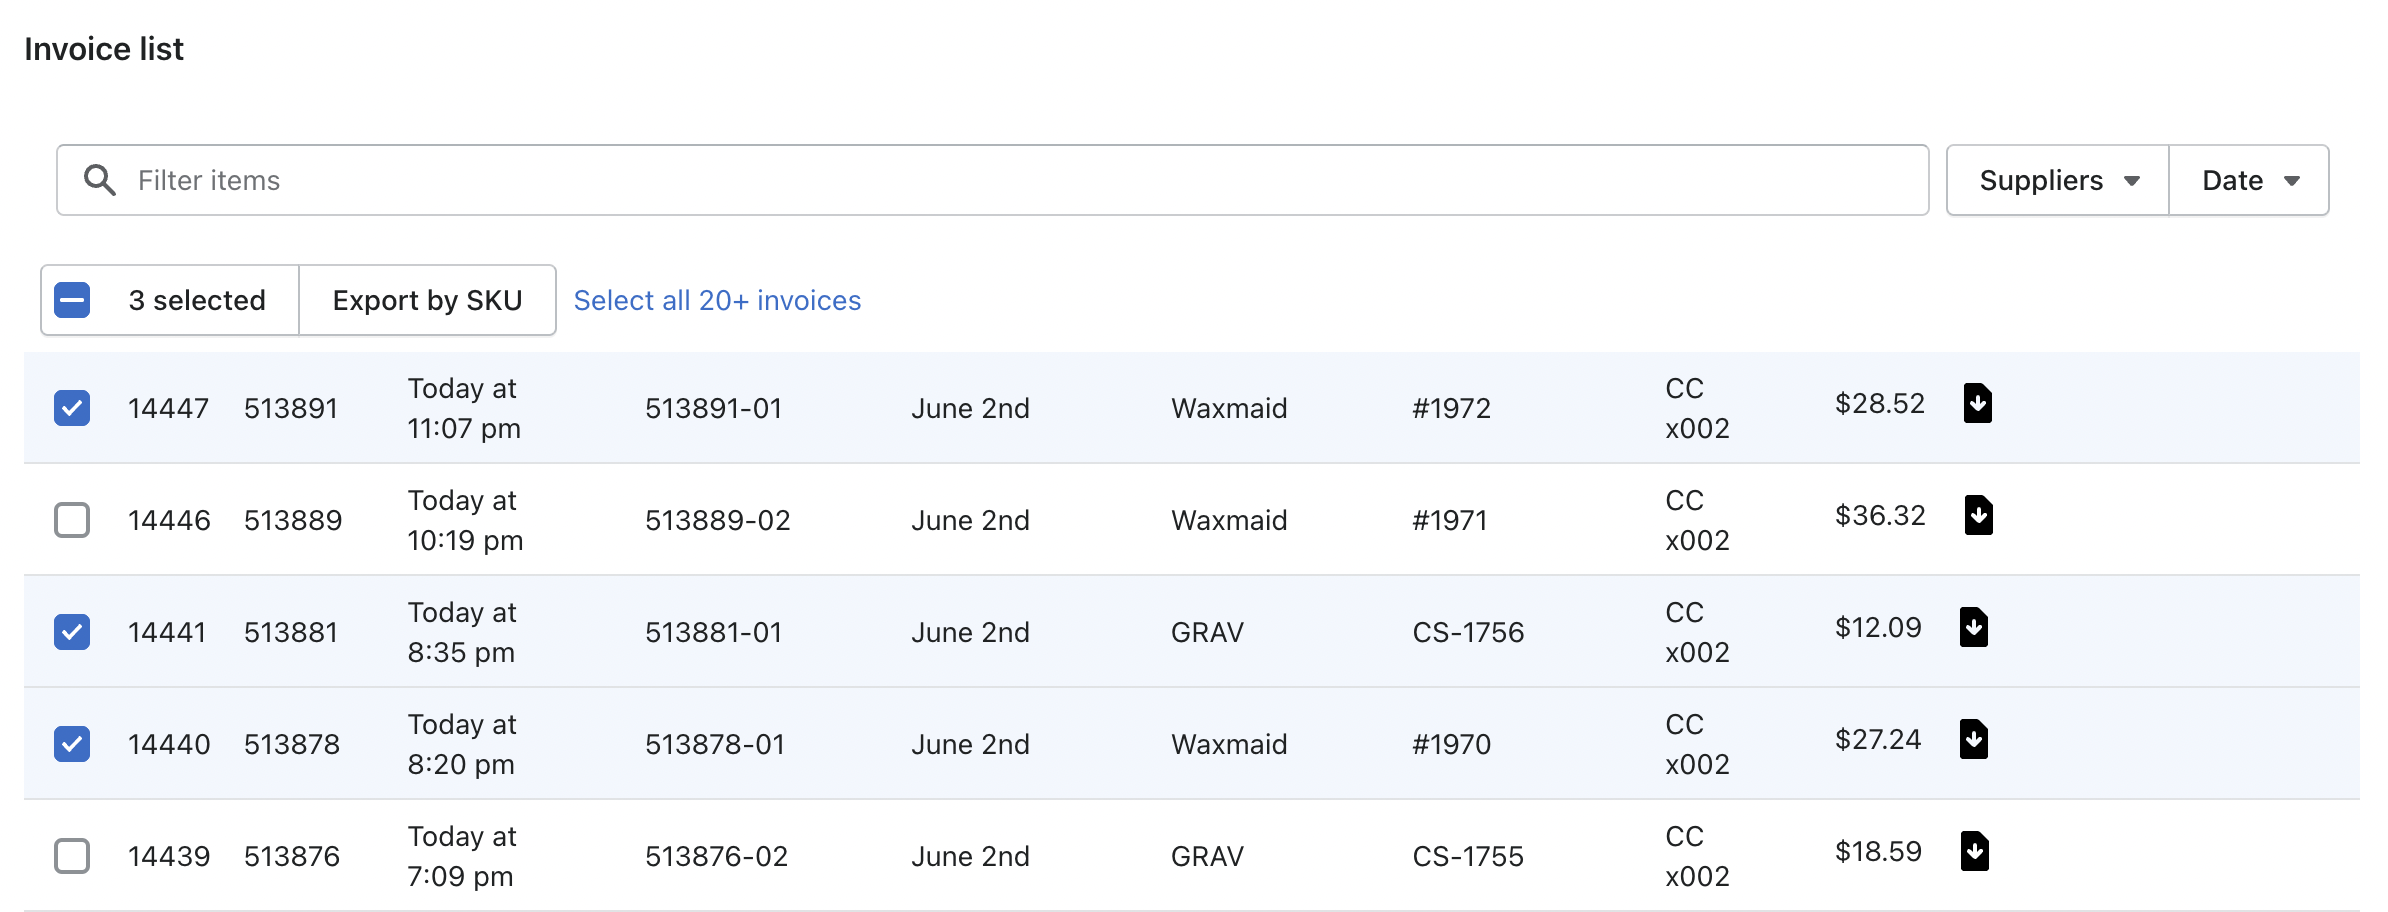Toggle the bulk selection checkbox

[x=72, y=300]
